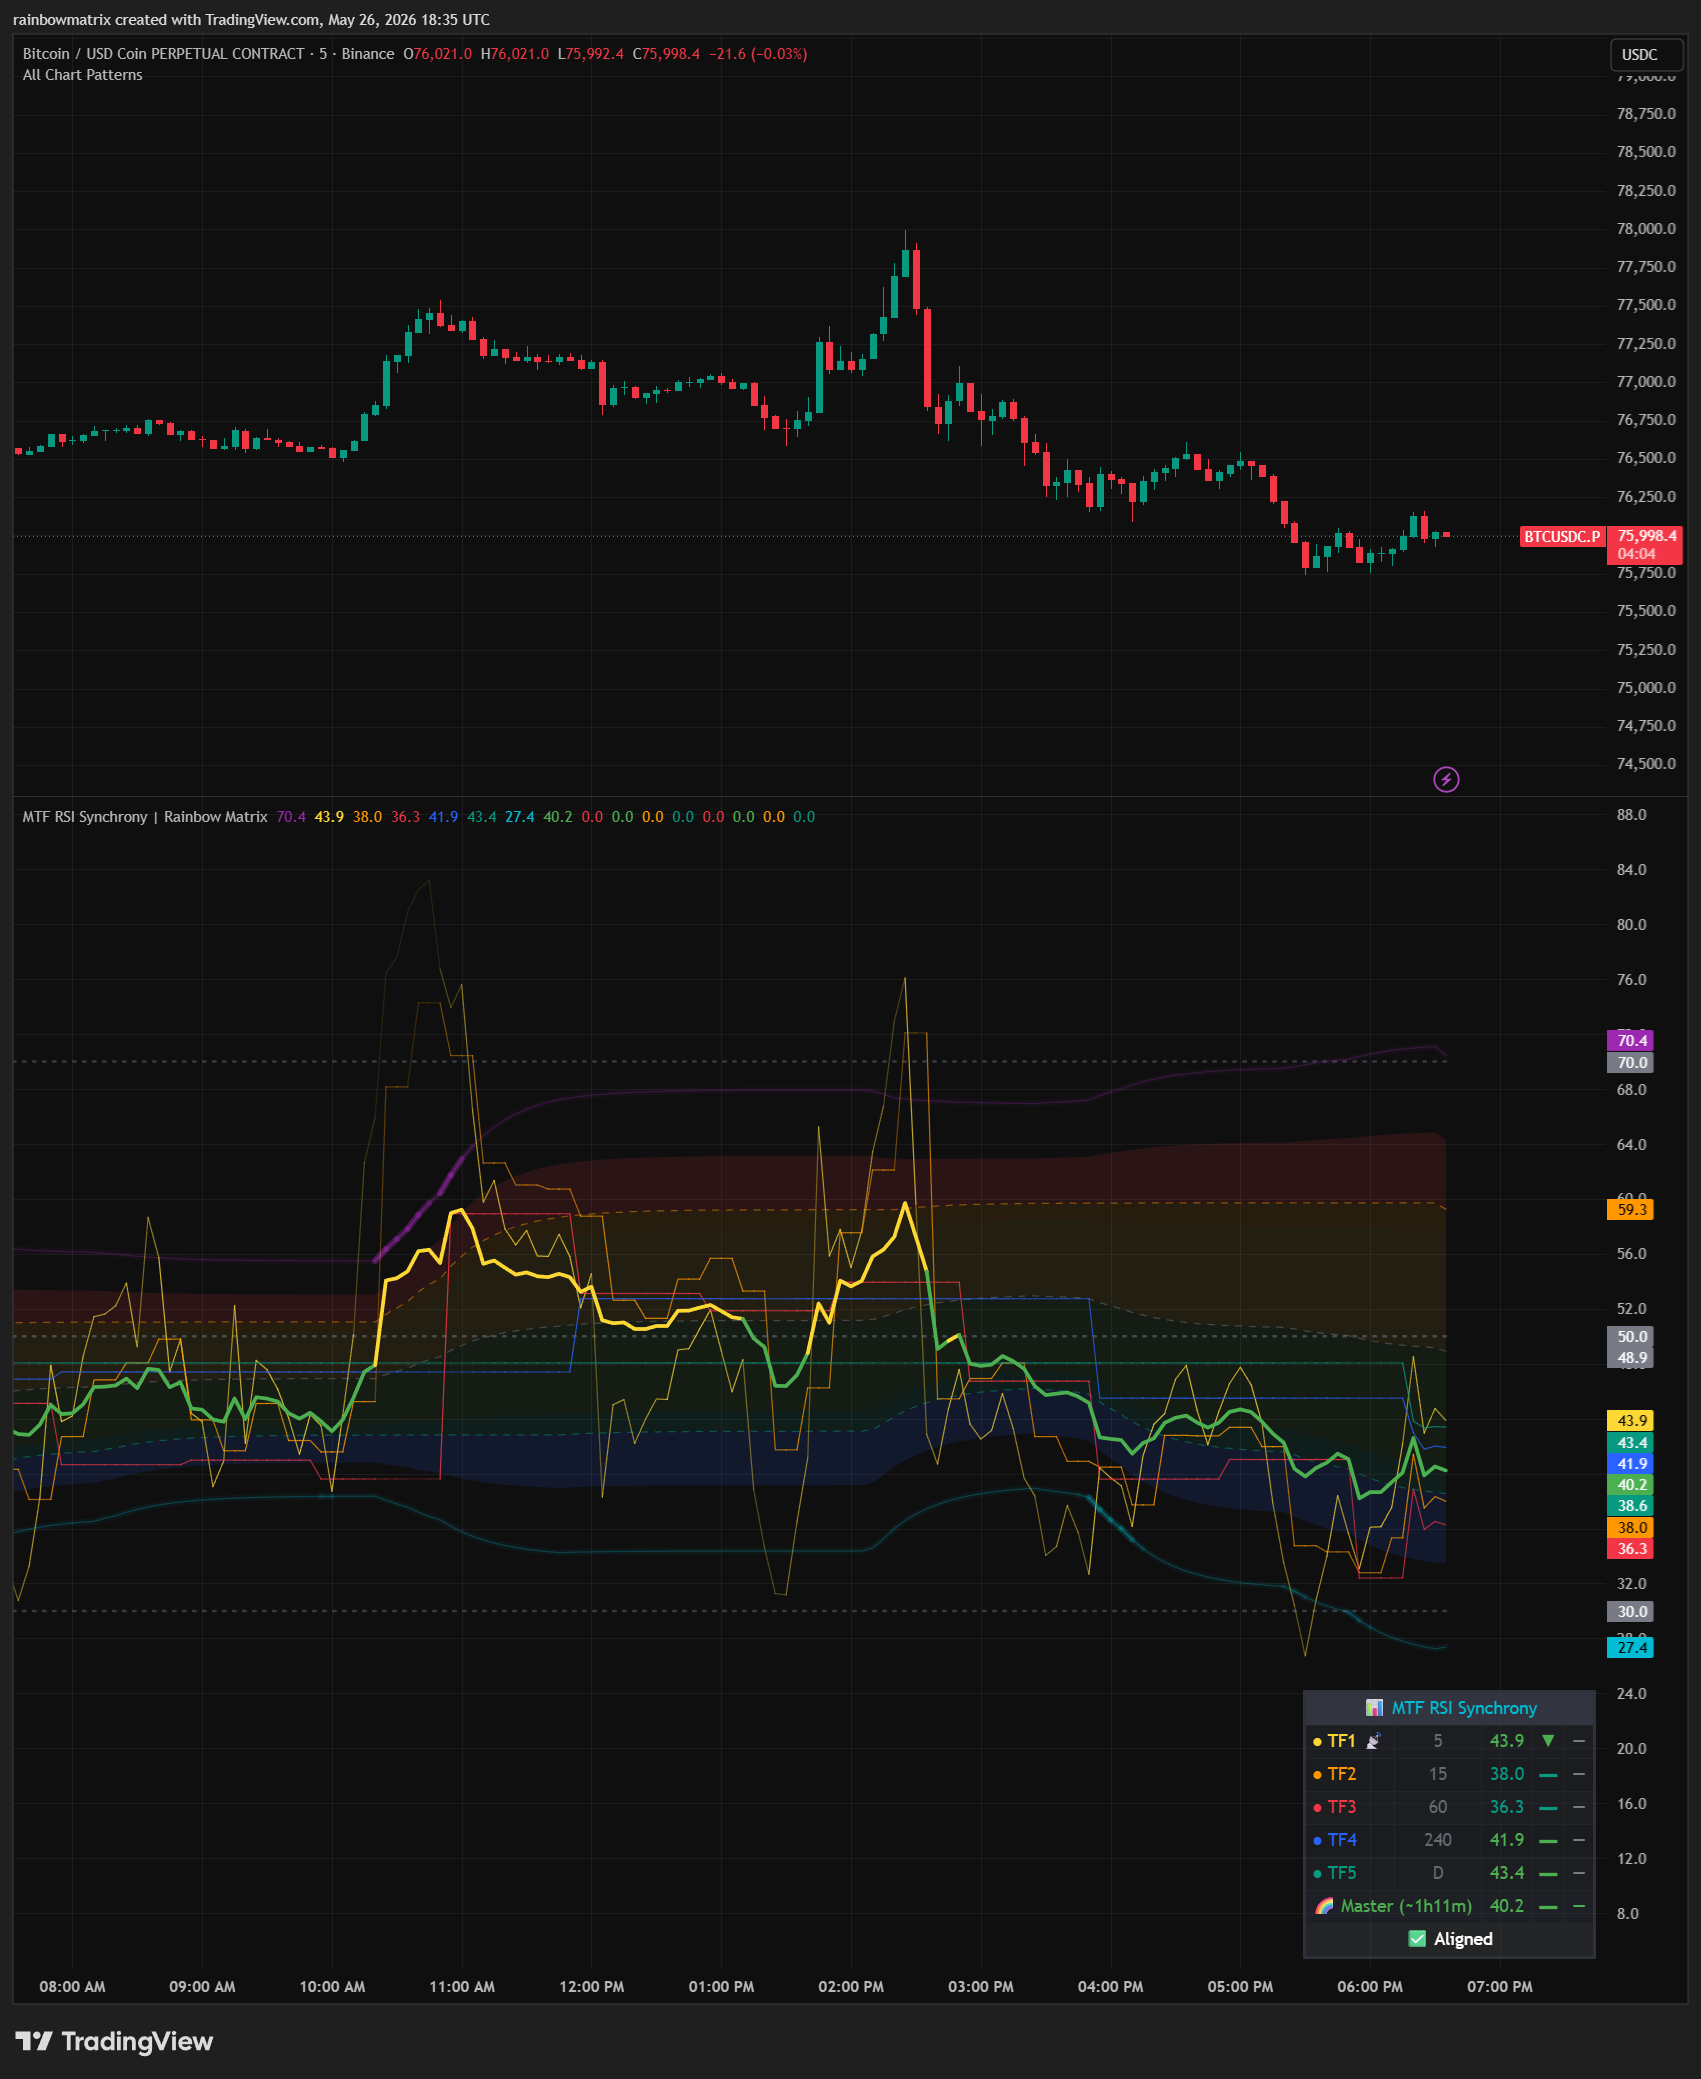Click the green down triangle in TF1 row
The image size is (1701, 2079).
[1548, 1741]
